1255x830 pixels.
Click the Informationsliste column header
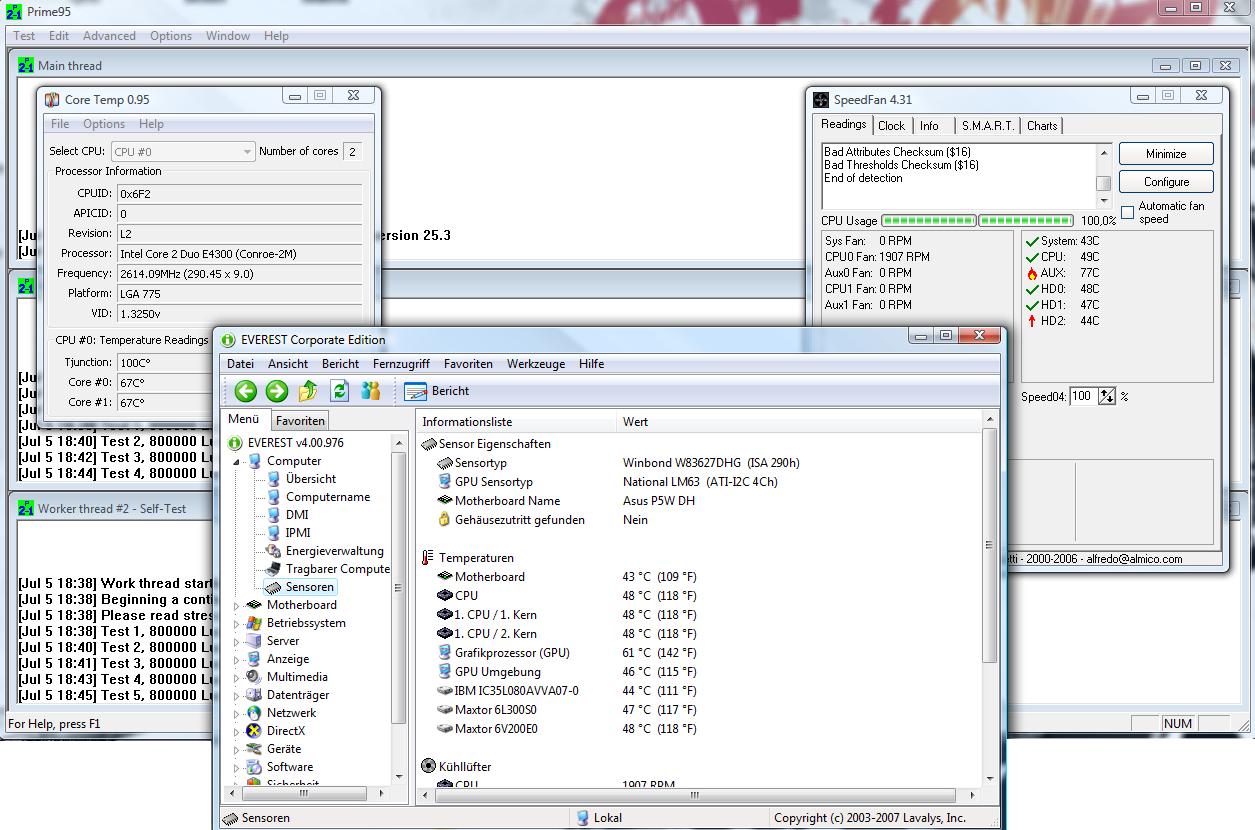coord(516,422)
